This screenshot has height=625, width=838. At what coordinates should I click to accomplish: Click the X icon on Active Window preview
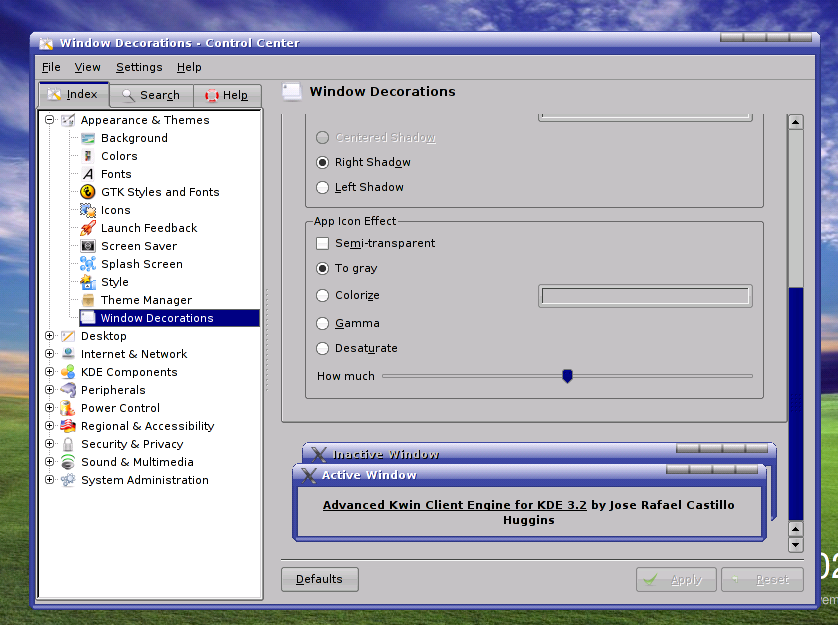click(x=308, y=475)
